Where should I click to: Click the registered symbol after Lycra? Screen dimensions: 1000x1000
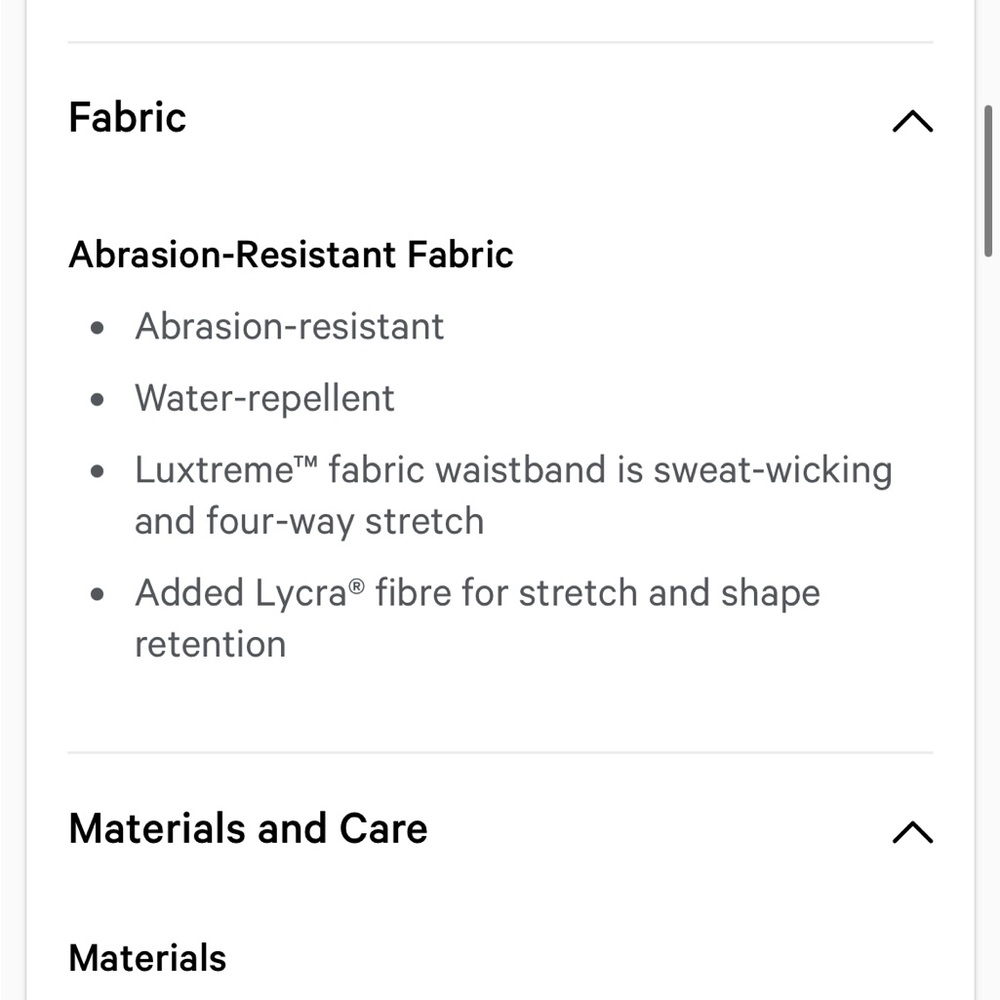[x=357, y=585]
